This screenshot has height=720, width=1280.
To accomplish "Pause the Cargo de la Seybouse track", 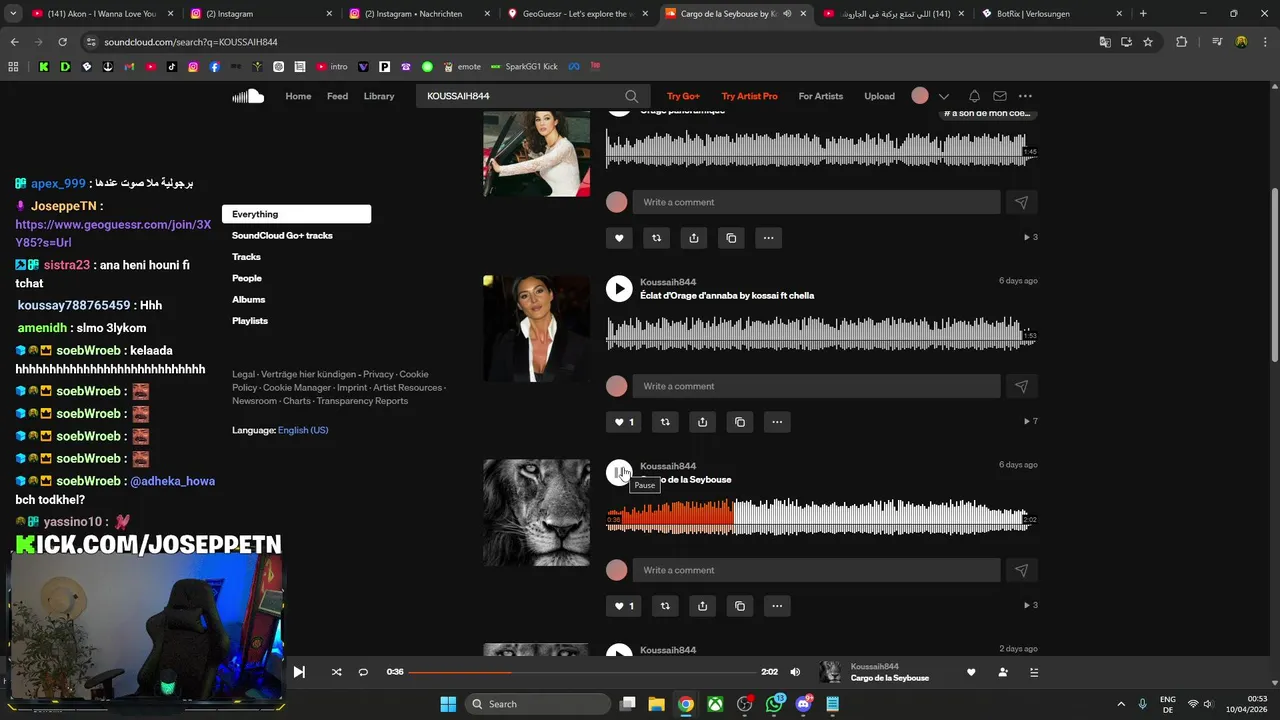I will coord(619,473).
